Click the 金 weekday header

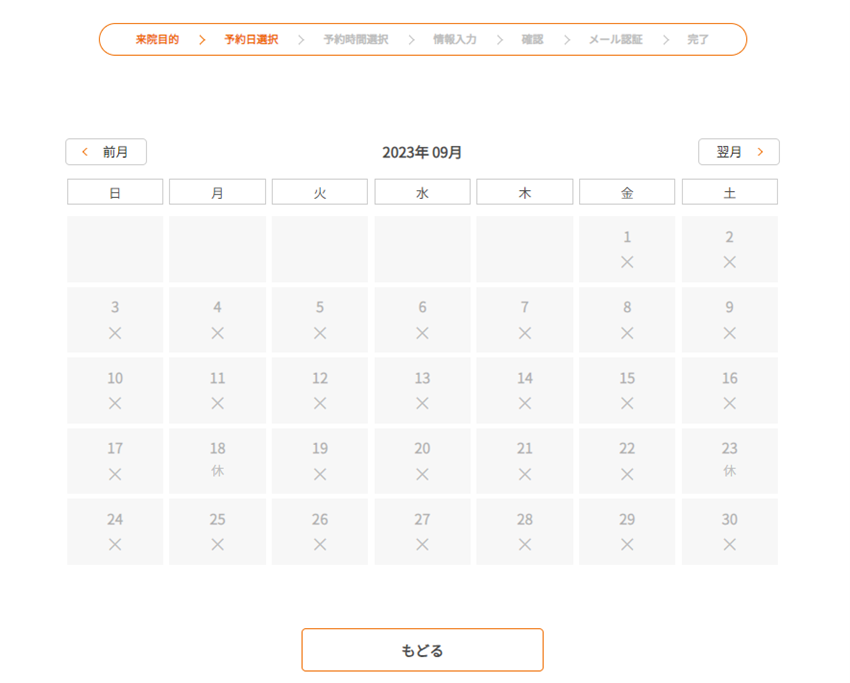point(627,192)
